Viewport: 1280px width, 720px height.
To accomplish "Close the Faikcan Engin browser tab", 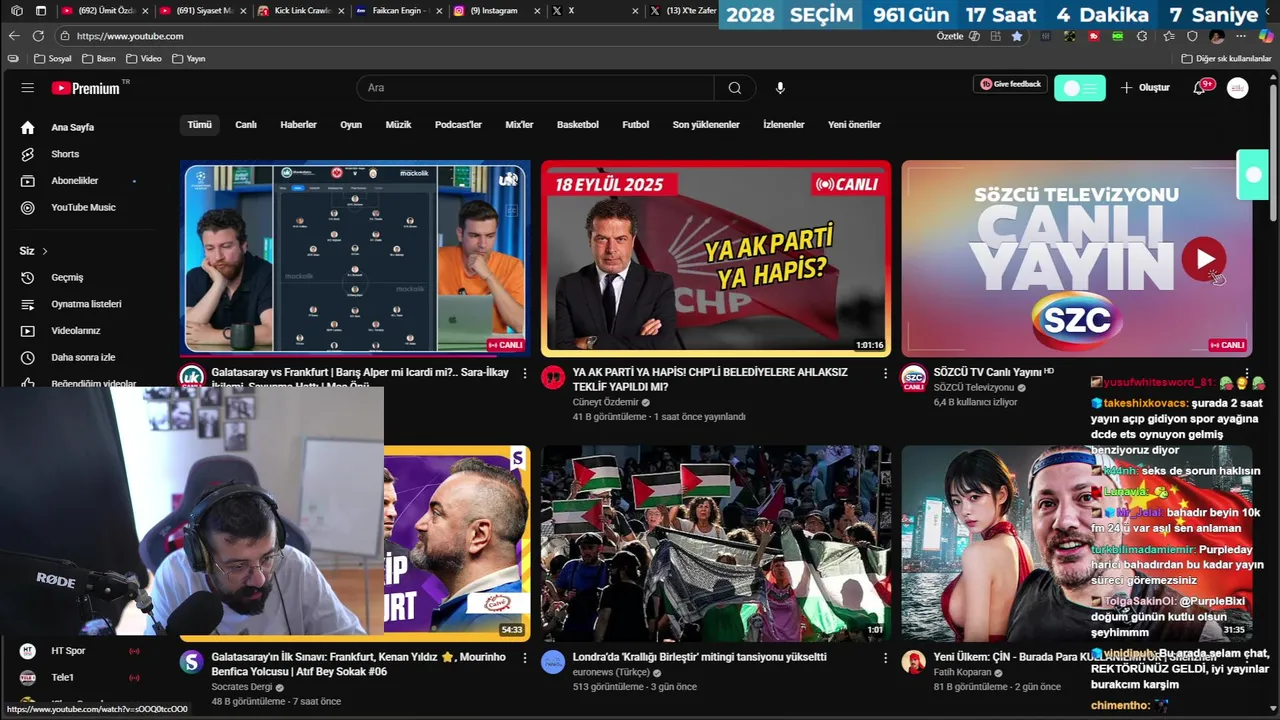I will point(439,11).
